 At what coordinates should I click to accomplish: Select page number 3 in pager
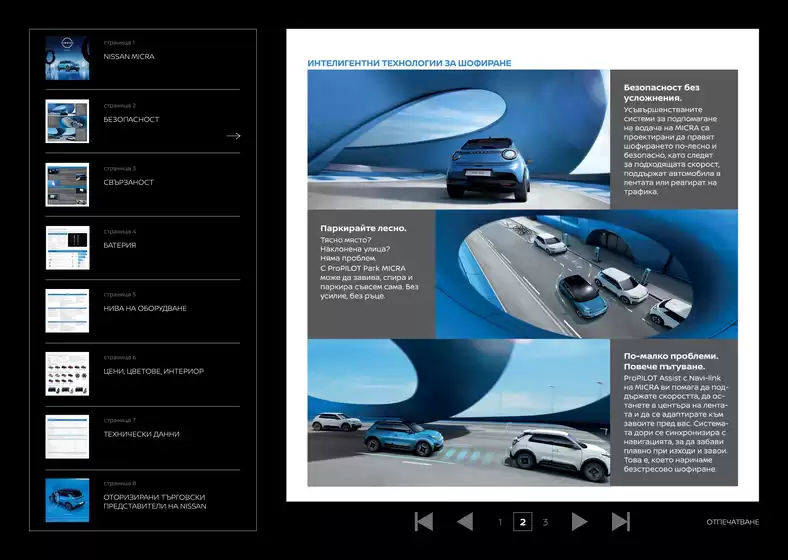[x=545, y=522]
